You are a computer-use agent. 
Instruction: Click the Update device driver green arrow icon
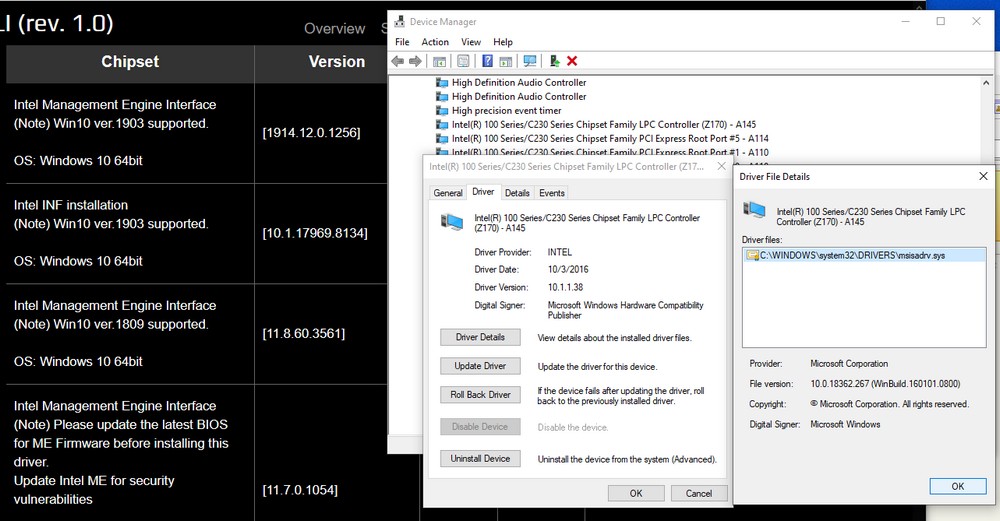tap(555, 61)
